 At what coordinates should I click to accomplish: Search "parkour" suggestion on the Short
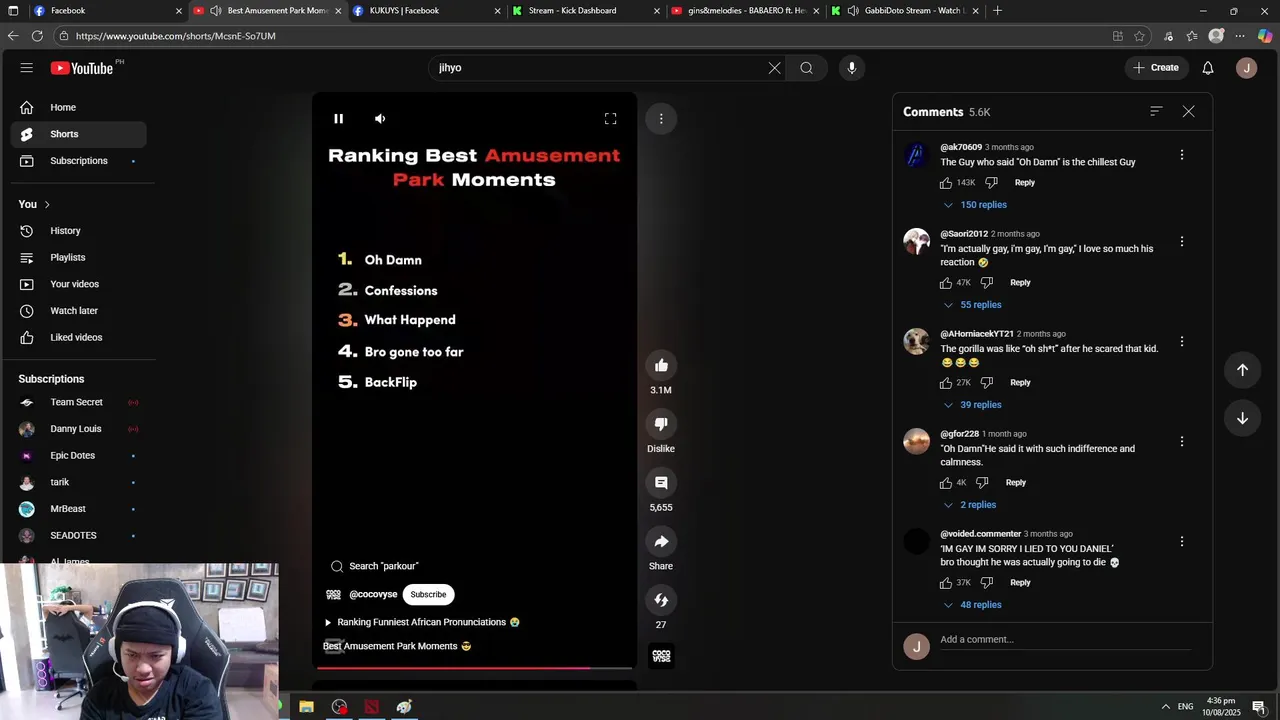pyautogui.click(x=375, y=566)
